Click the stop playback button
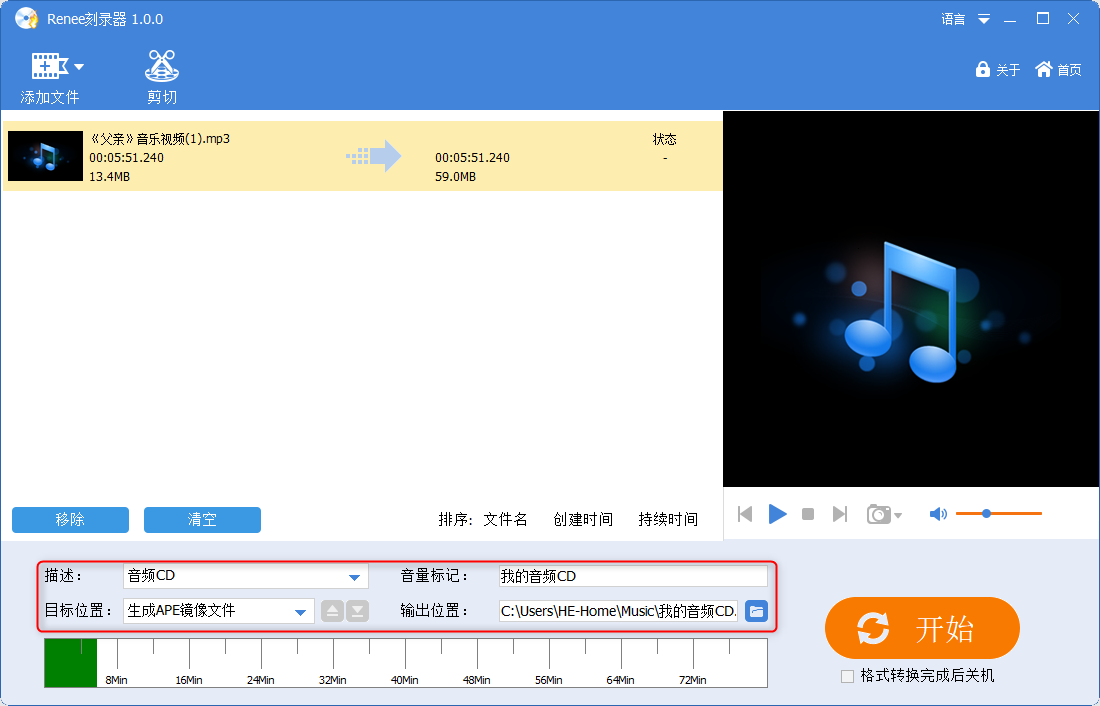This screenshot has height=706, width=1100. (808, 514)
